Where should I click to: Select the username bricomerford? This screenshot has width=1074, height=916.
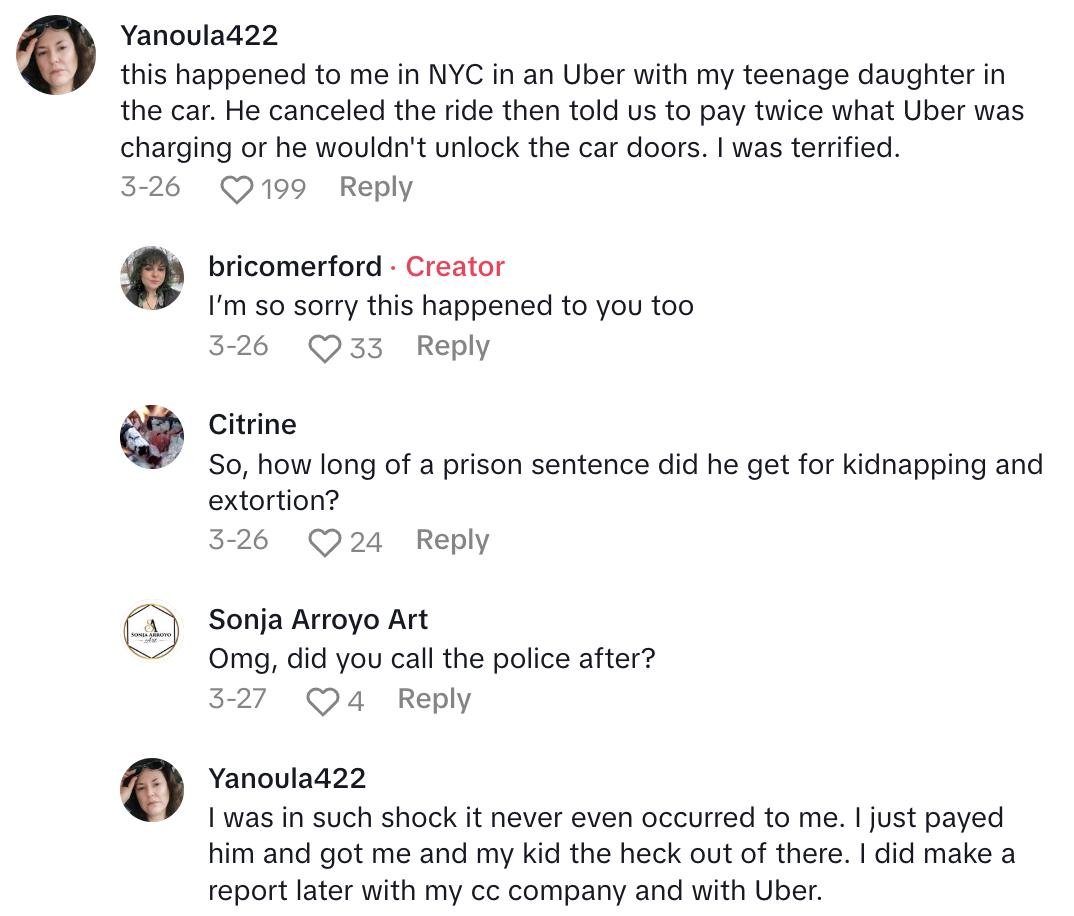pyautogui.click(x=294, y=267)
